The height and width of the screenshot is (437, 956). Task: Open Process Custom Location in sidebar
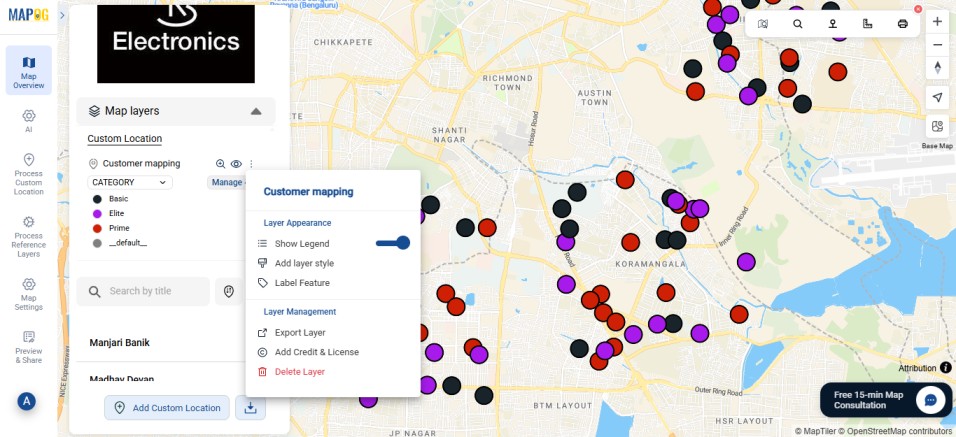click(x=29, y=174)
